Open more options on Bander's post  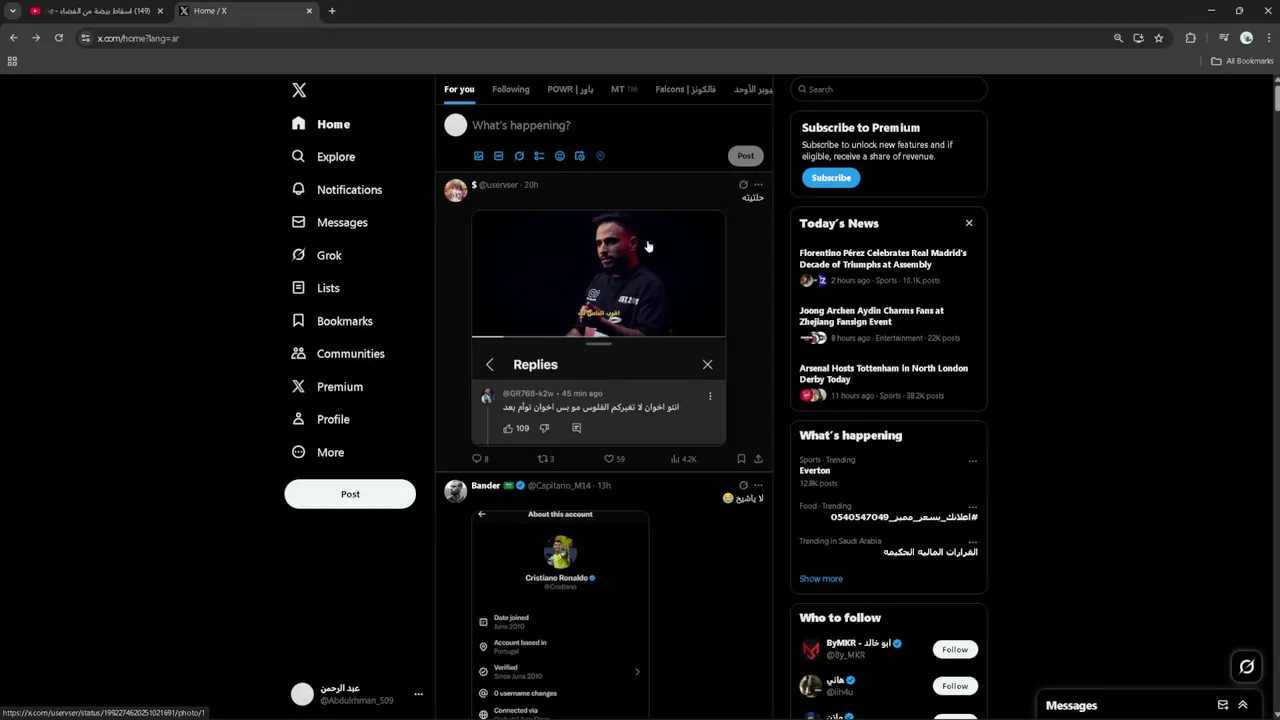[758, 485]
